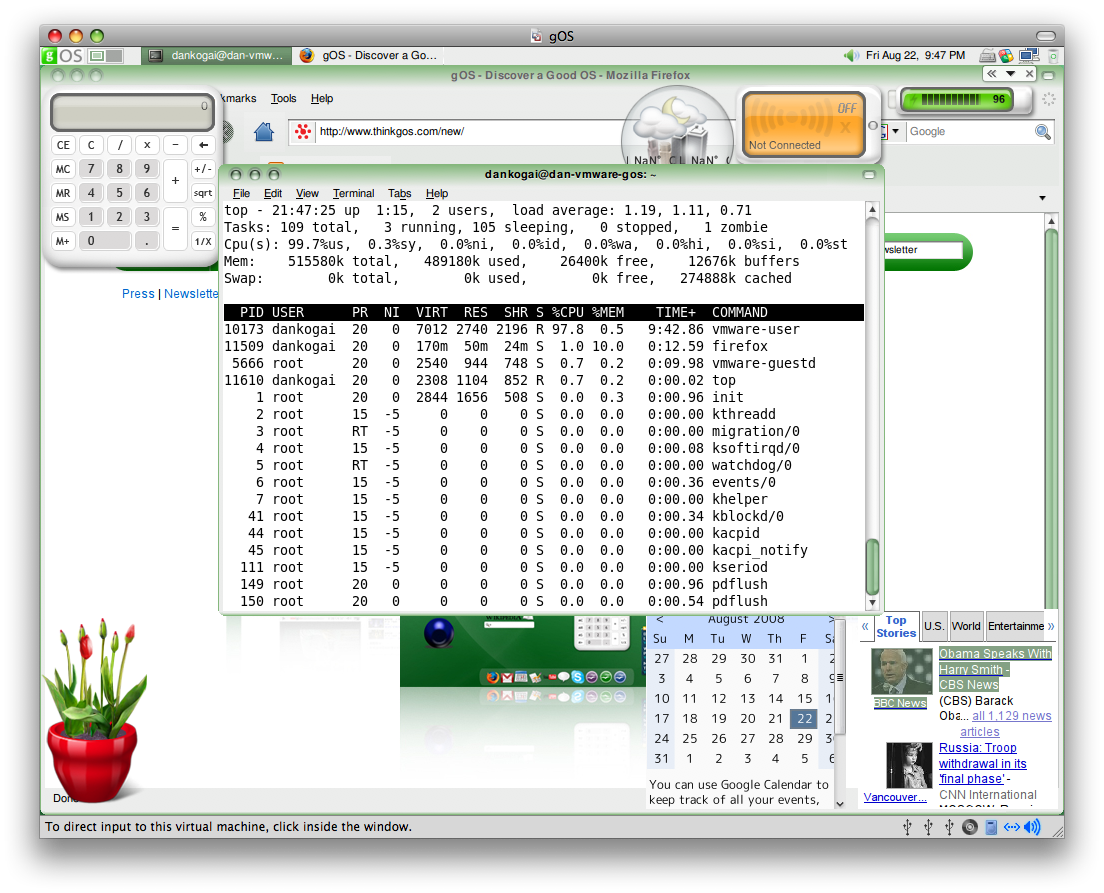This screenshot has width=1104, height=893.
Task: Click the calculator 1/x key
Action: point(203,241)
